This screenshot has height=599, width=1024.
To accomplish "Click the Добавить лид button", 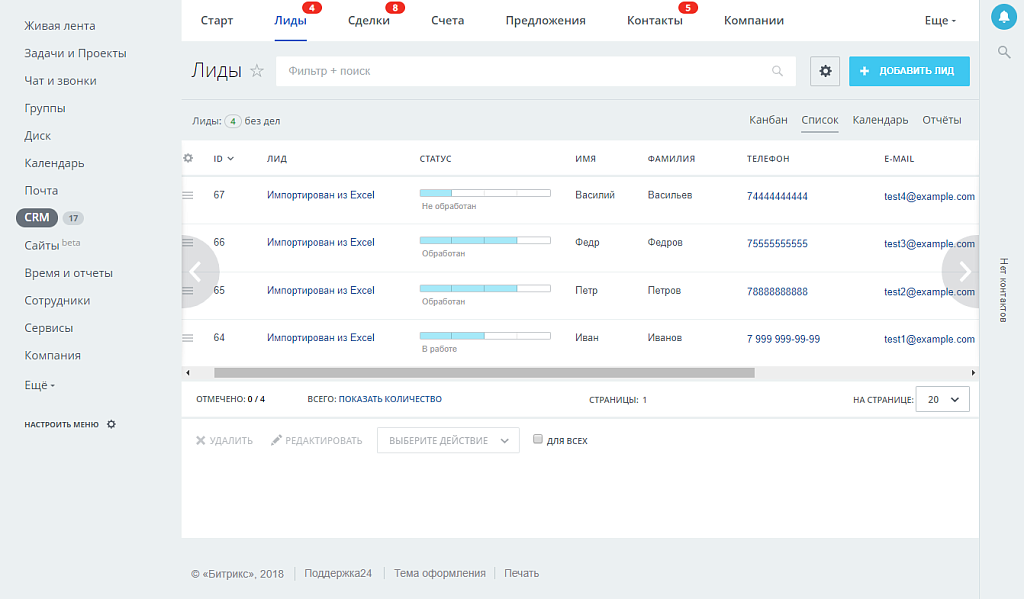I will tap(908, 71).
